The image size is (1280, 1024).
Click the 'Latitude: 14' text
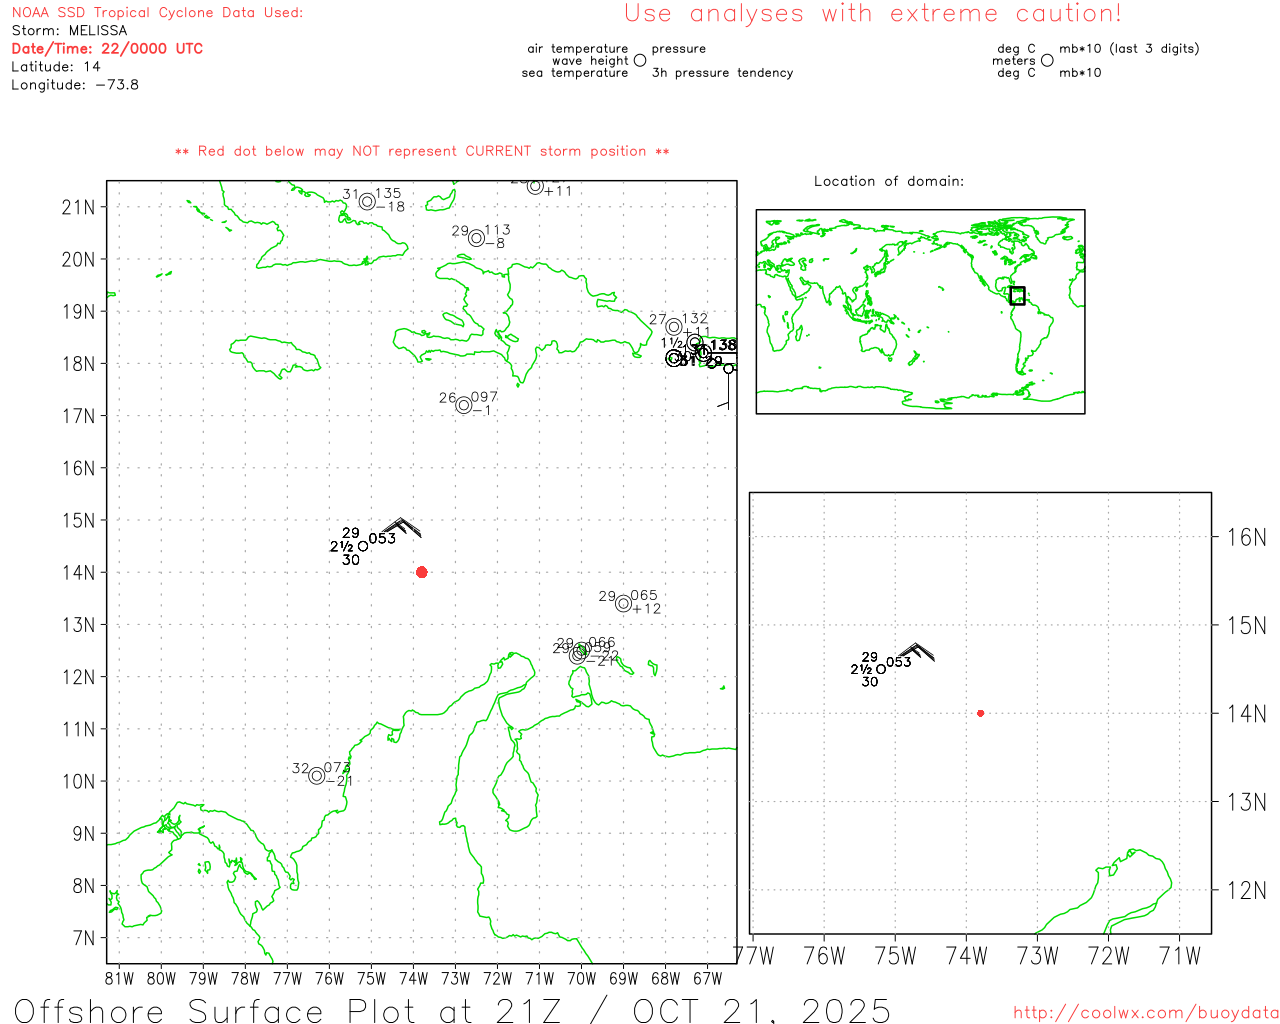[x=56, y=67]
